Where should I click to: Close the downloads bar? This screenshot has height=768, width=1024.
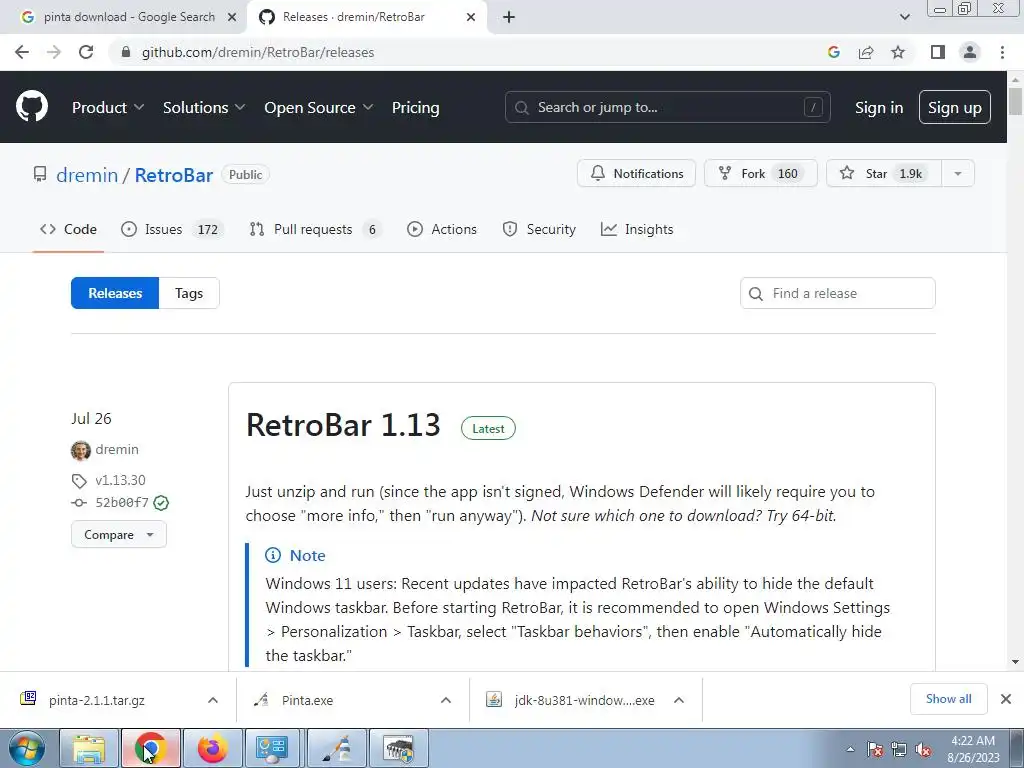tap(1006, 699)
